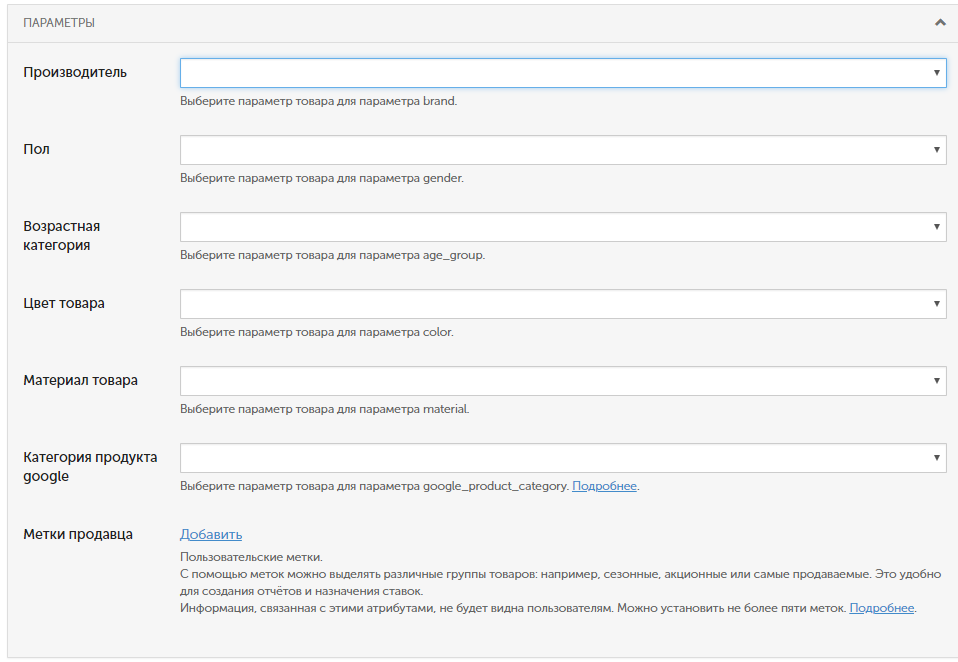The width and height of the screenshot is (958, 662).
Task: Open the Возрастная категория dropdown
Action: point(563,227)
